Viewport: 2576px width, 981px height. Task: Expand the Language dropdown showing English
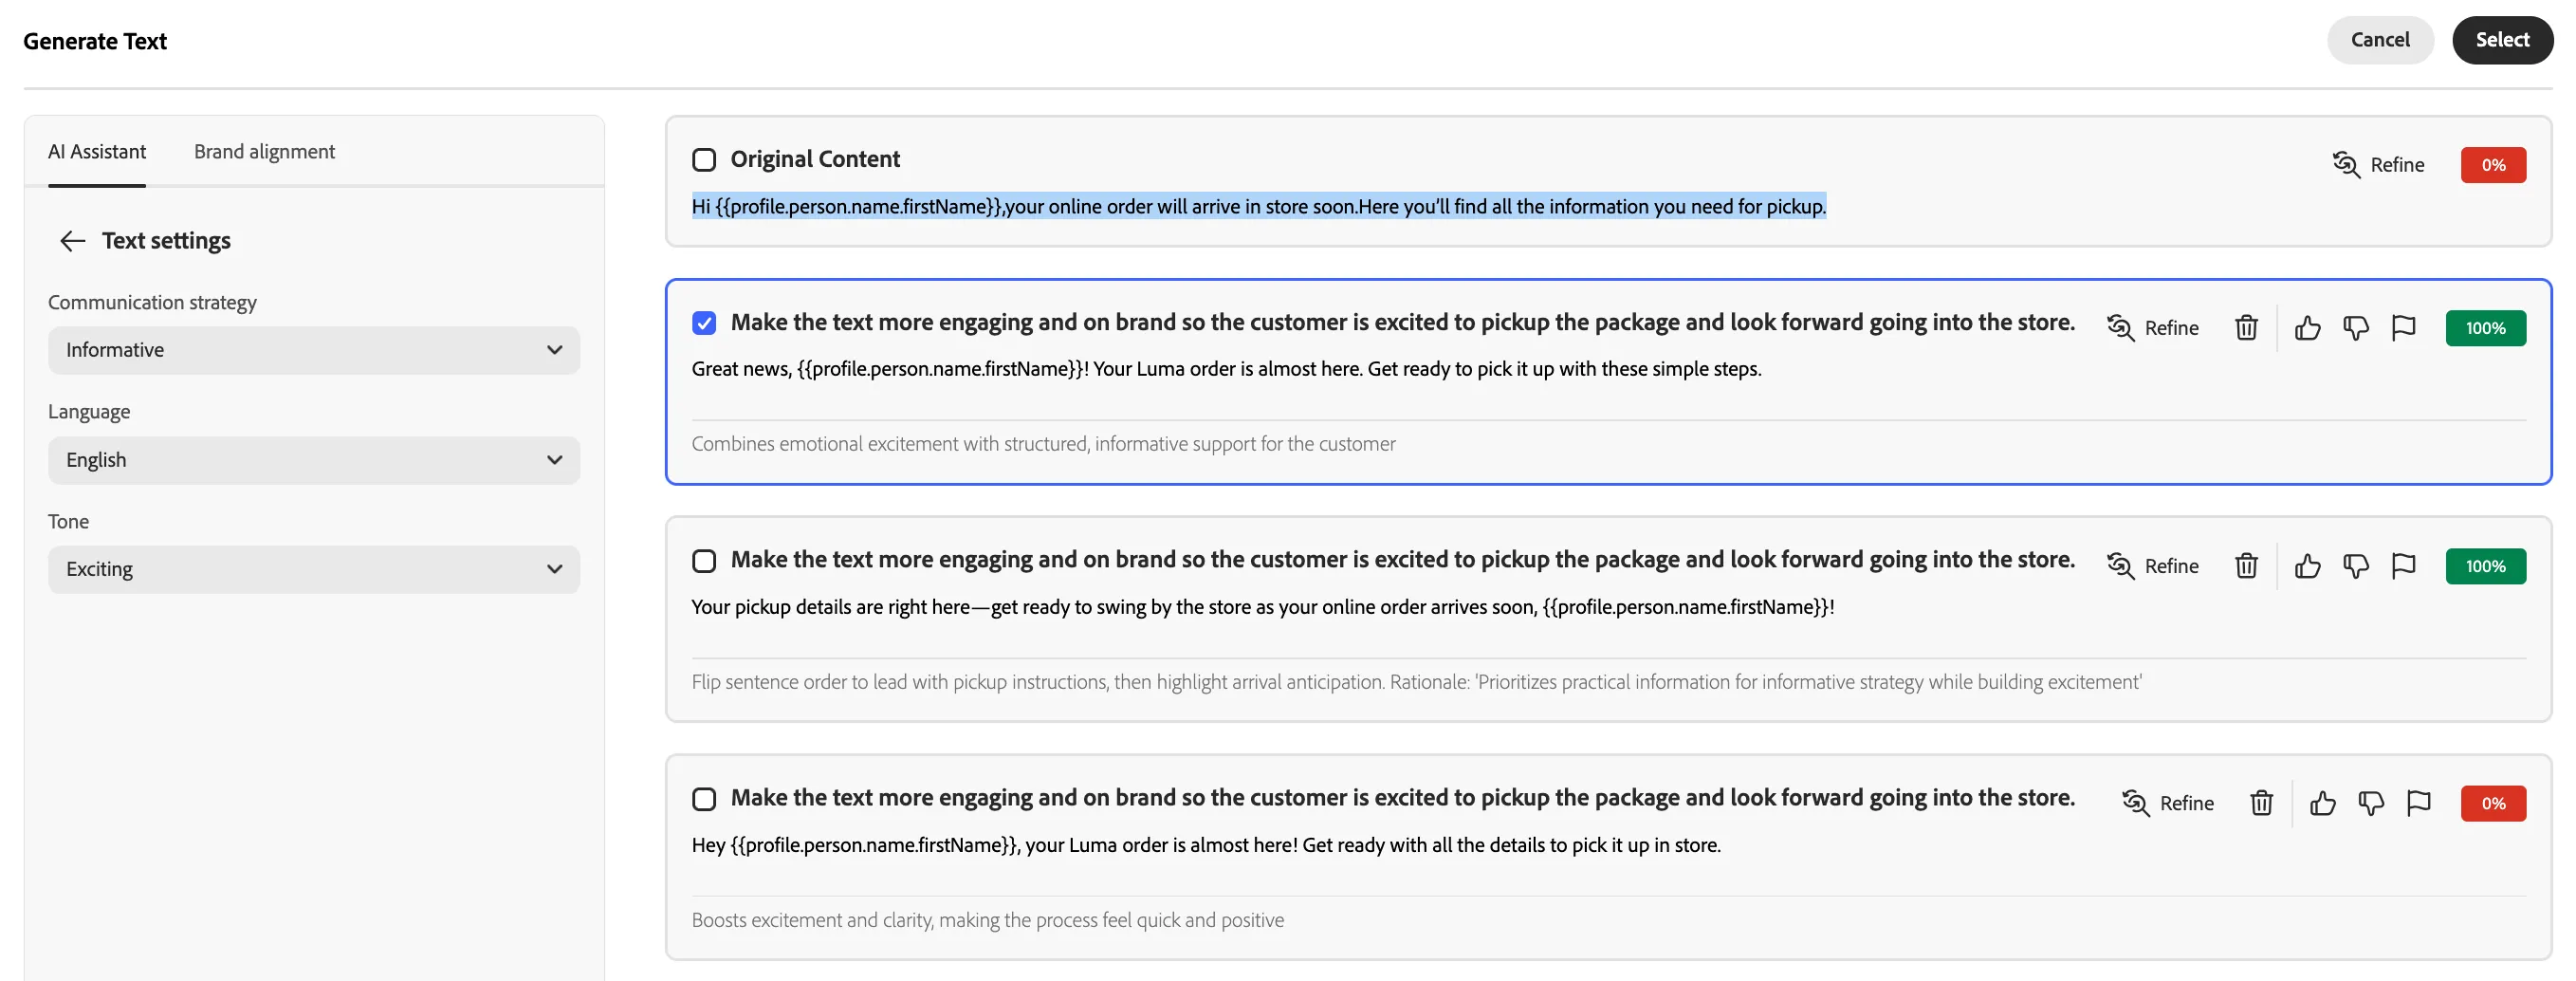[x=314, y=460]
